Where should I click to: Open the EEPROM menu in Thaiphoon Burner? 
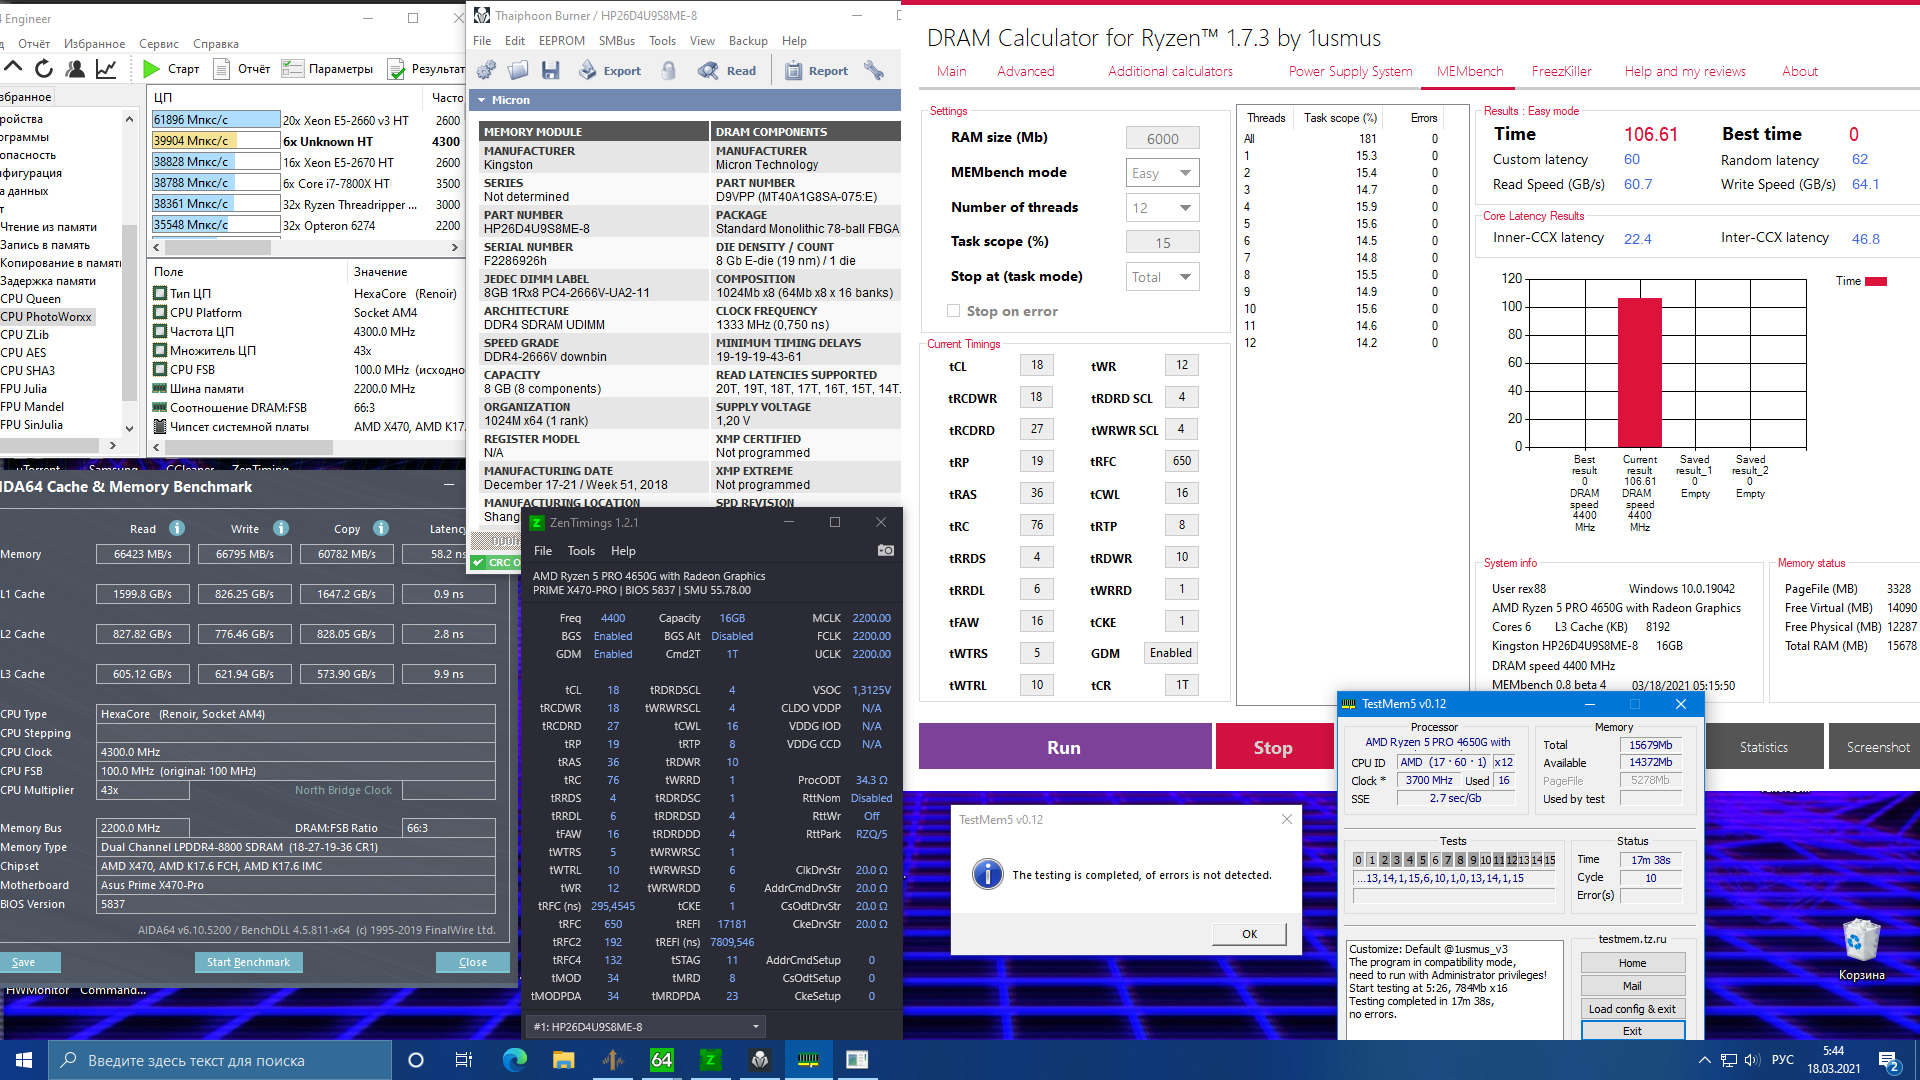coord(561,41)
